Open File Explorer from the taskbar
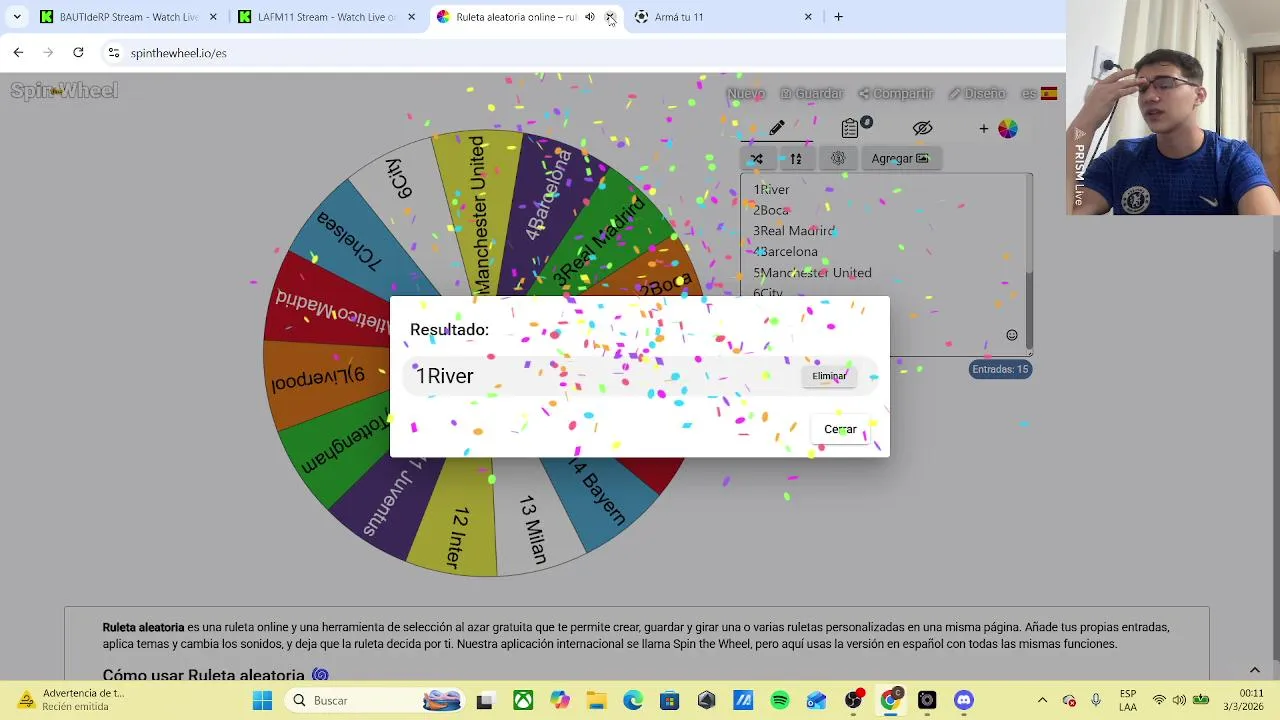Viewport: 1280px width, 720px height. click(x=596, y=700)
